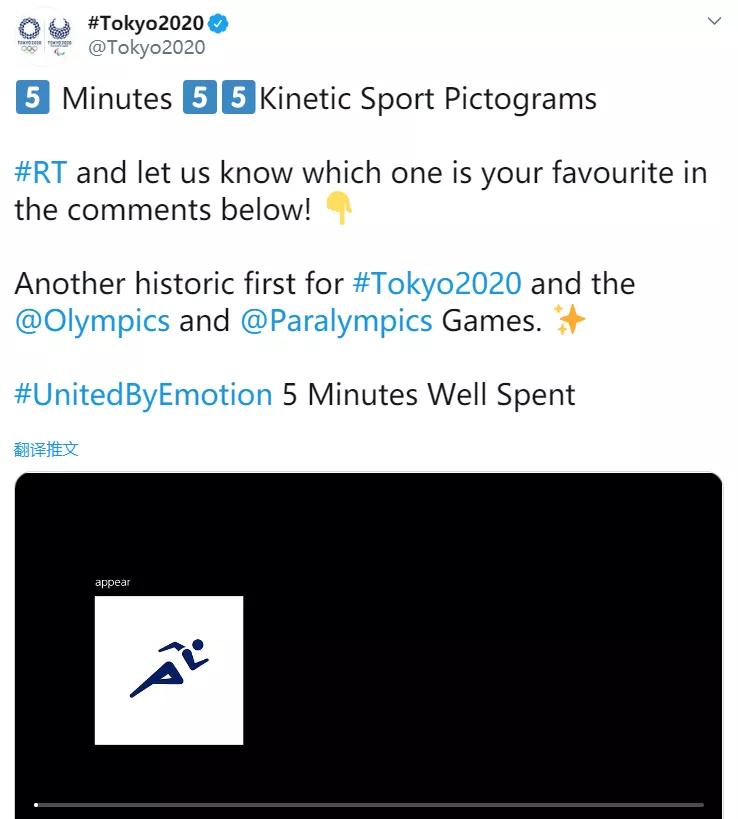Viewport: 738px width, 819px height.
Task: Click the @Tokyo2020 handle under the name
Action: [146, 47]
